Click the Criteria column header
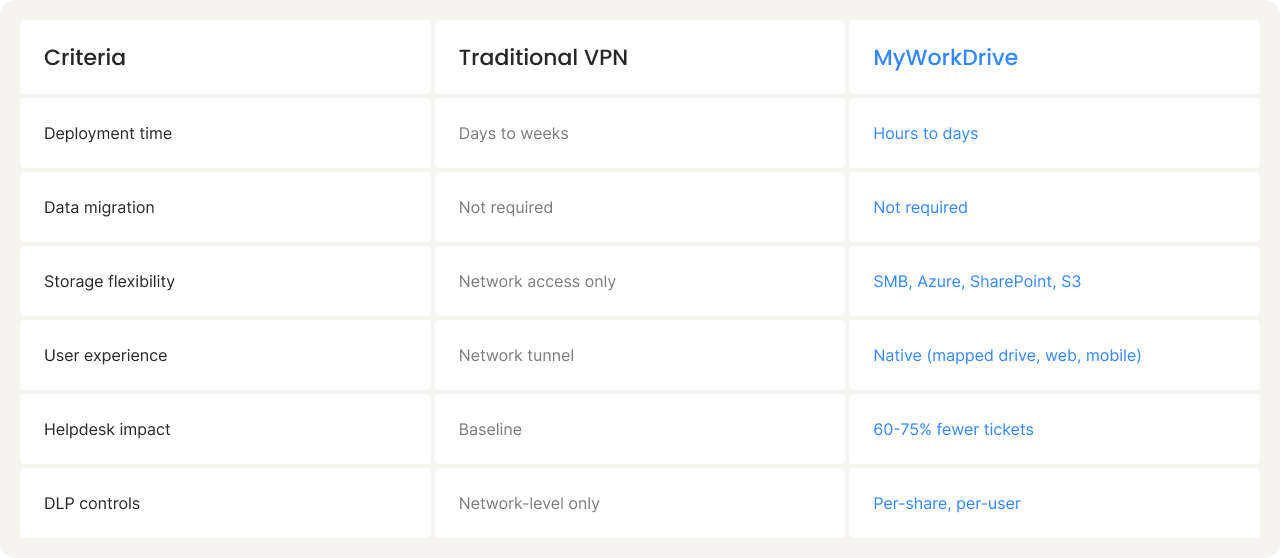1280x558 pixels. tap(85, 58)
